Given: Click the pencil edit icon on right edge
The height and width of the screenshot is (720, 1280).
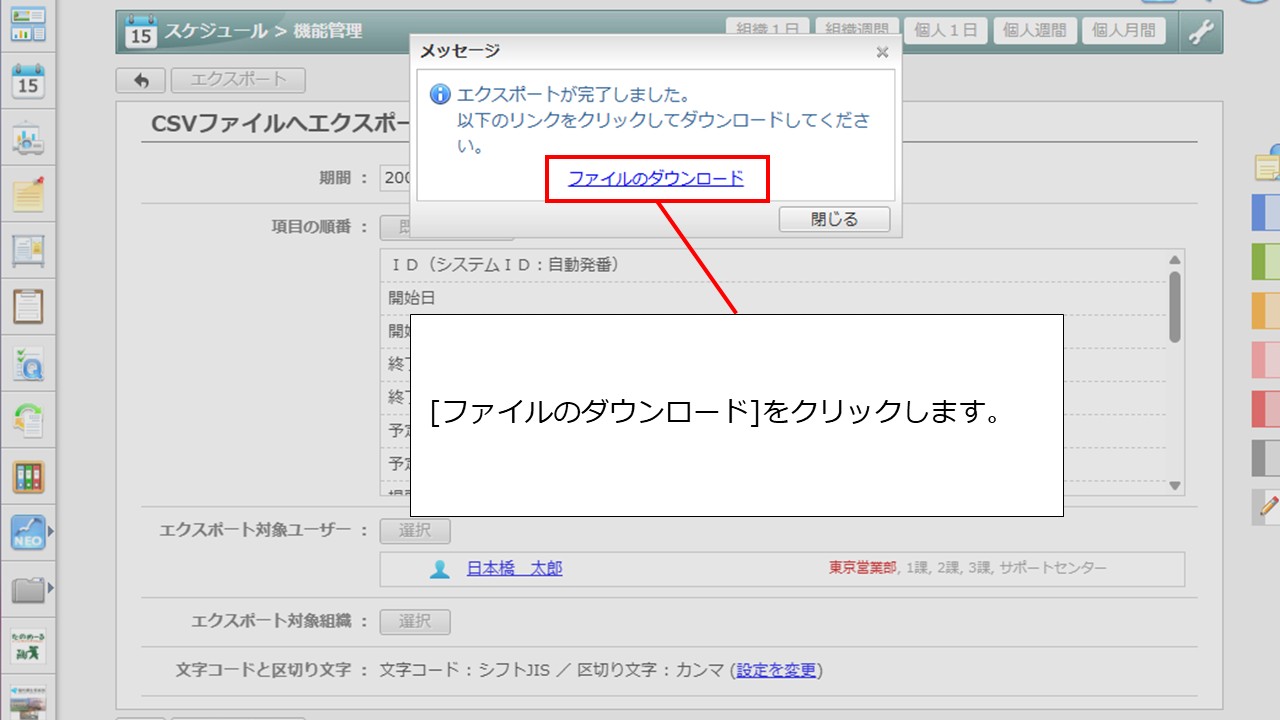Looking at the screenshot, I should (1268, 507).
